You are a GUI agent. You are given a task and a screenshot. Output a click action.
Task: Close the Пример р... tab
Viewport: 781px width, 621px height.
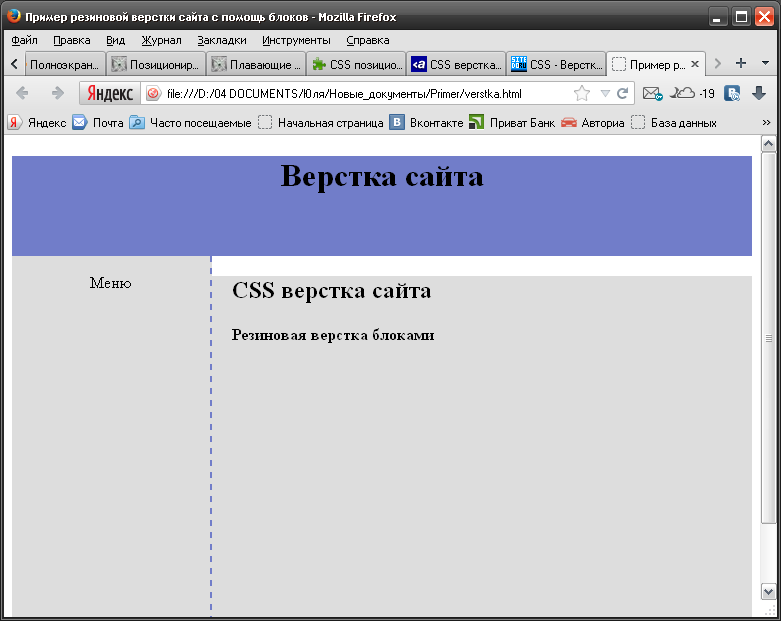click(695, 64)
